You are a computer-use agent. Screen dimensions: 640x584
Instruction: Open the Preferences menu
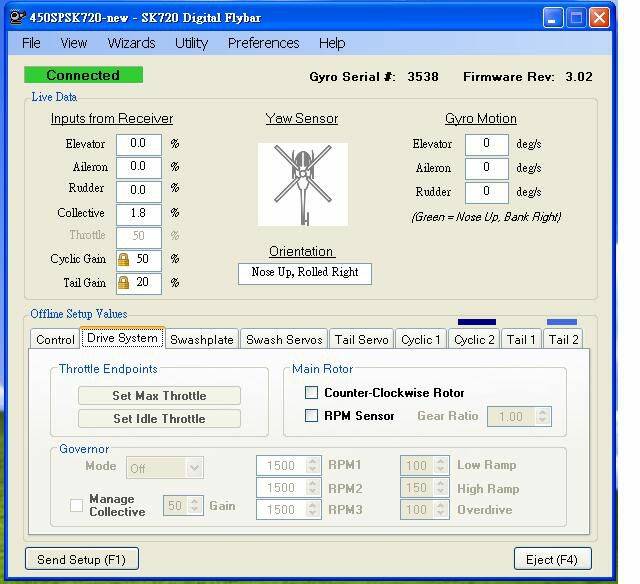click(x=263, y=43)
